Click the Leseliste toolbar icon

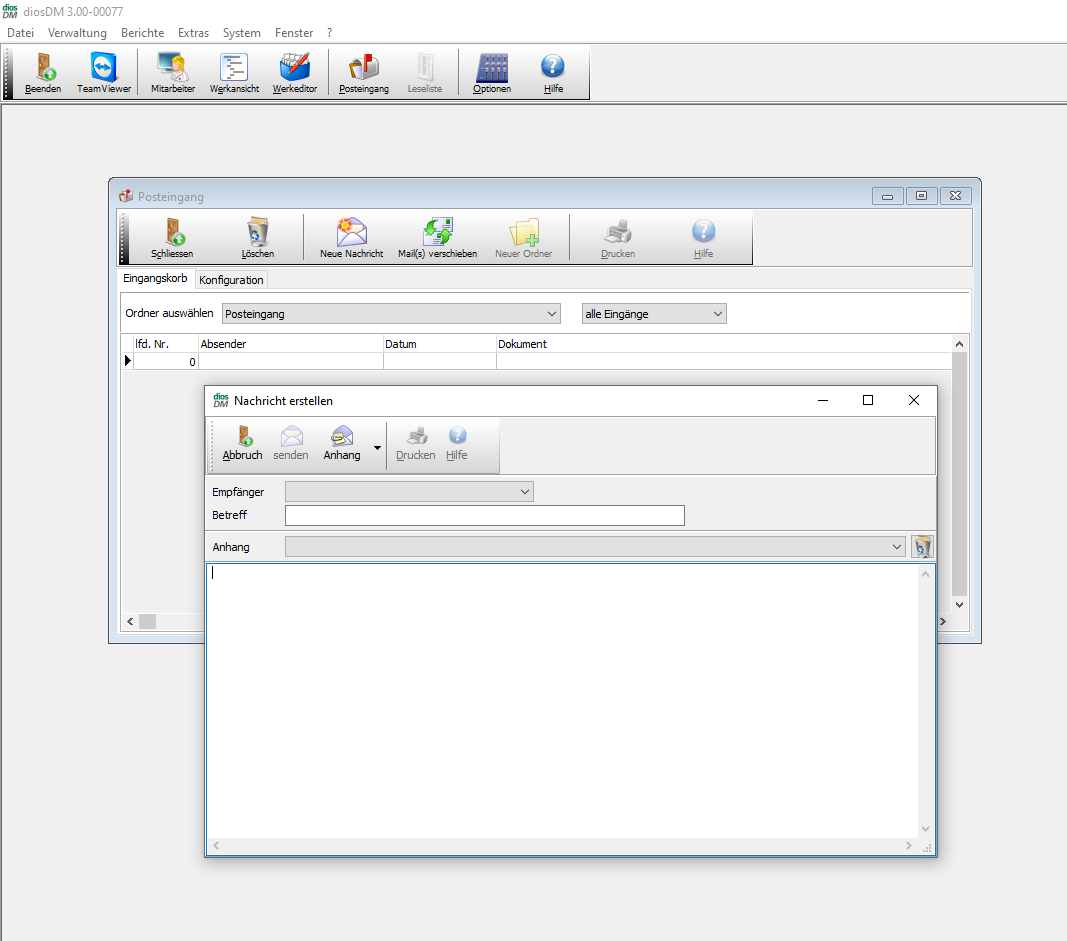425,72
